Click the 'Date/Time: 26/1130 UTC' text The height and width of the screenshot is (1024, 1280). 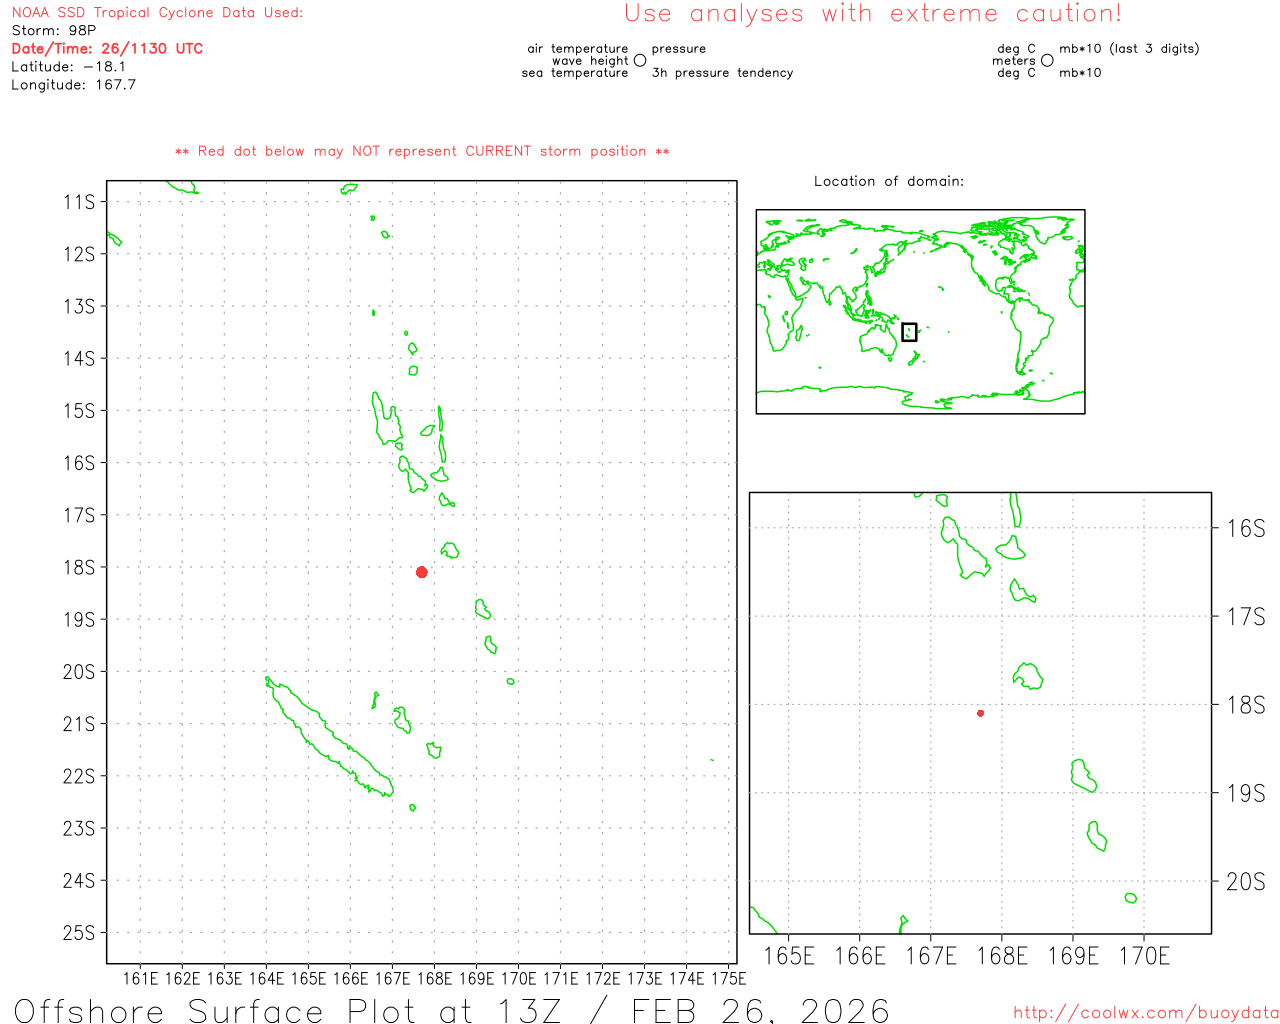point(107,48)
